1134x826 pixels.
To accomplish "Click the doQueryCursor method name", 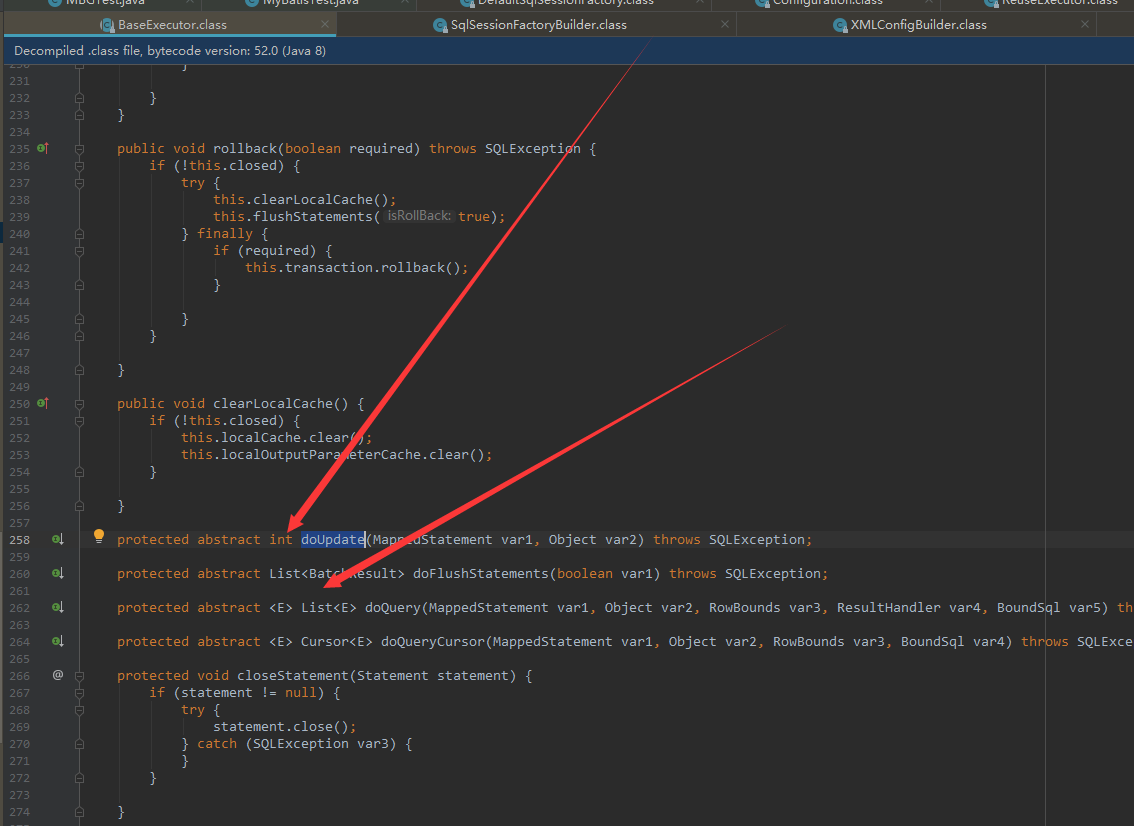I will (433, 642).
